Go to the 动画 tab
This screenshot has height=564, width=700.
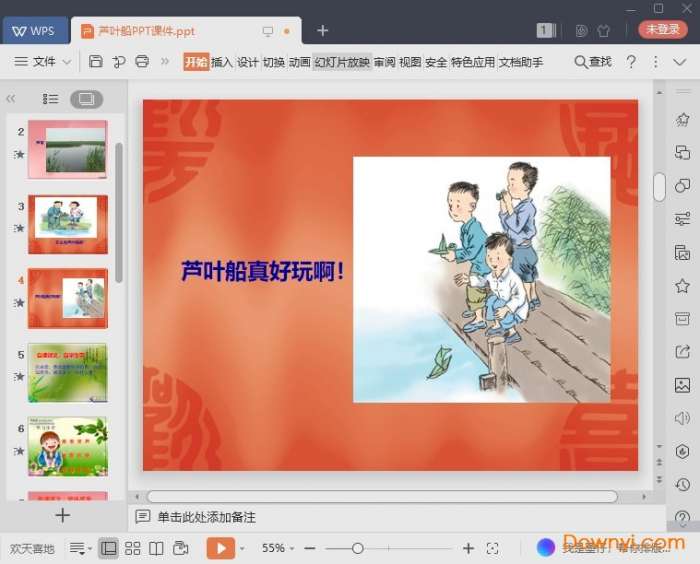click(x=300, y=62)
